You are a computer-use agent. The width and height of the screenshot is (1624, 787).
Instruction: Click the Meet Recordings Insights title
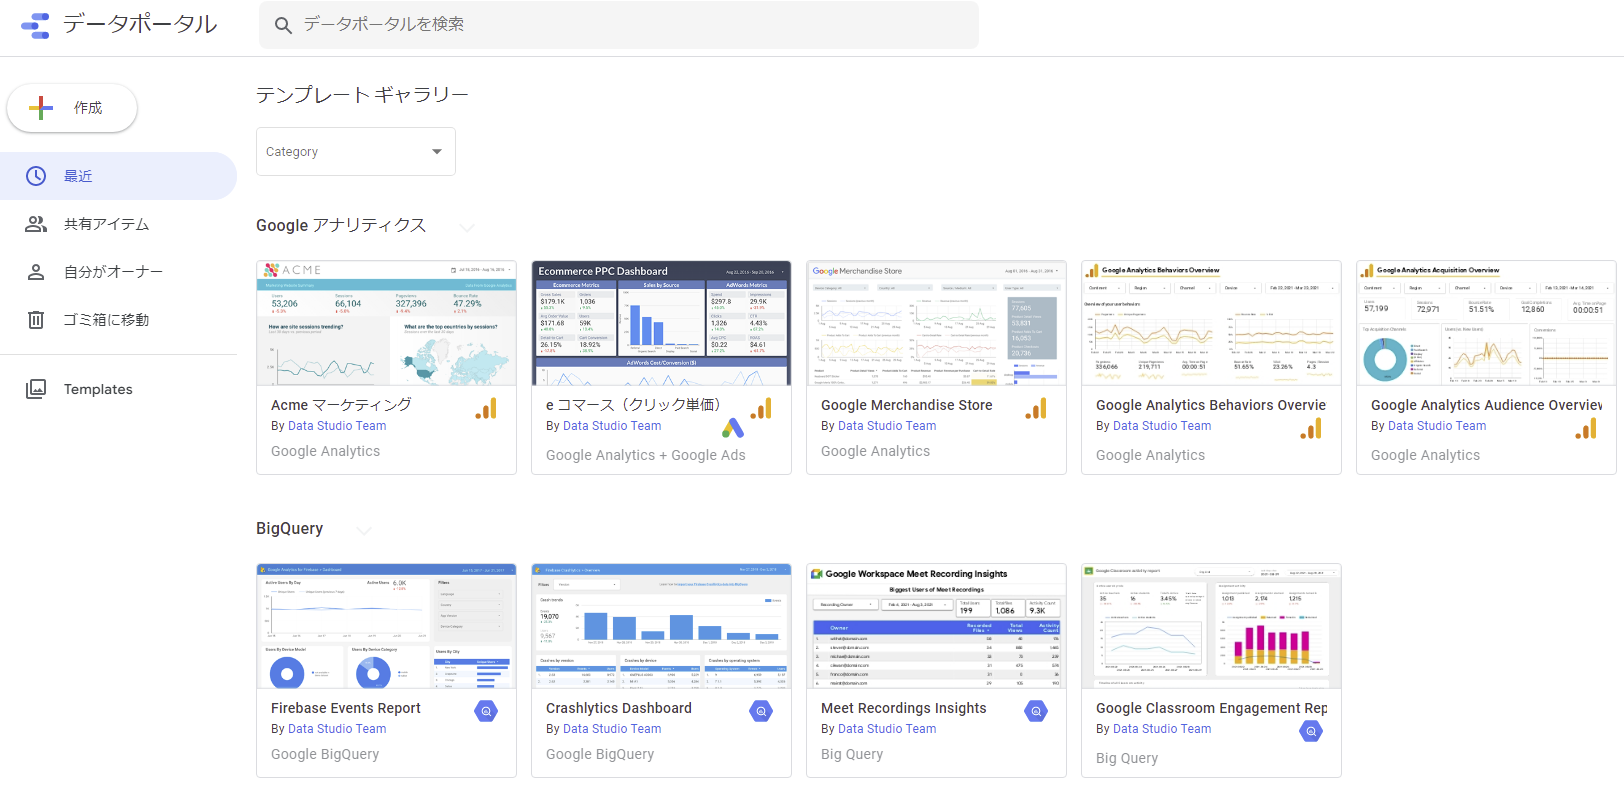click(x=904, y=708)
